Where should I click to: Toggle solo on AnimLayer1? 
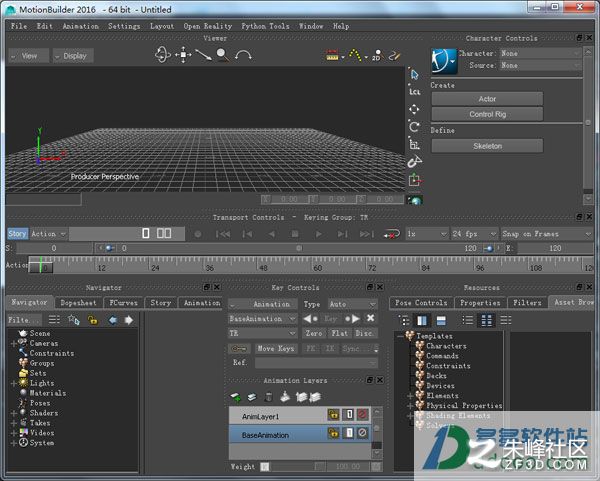point(349,414)
